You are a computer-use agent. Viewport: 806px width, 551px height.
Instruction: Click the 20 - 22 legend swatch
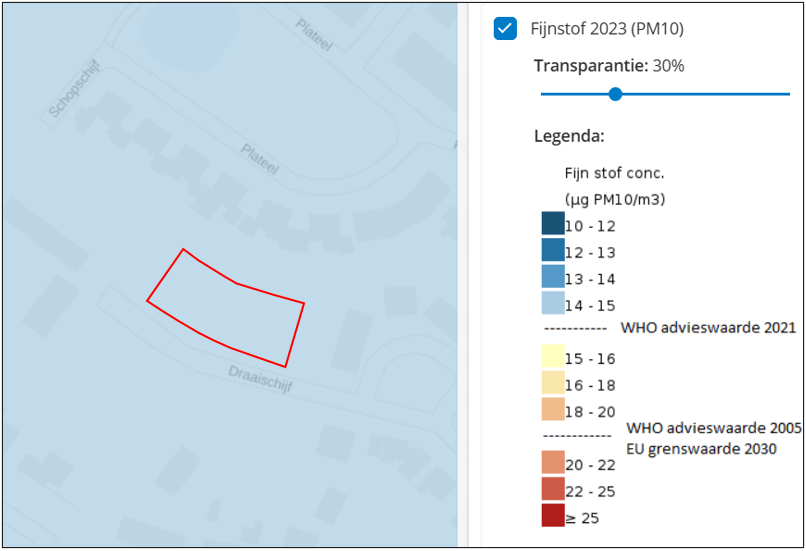pos(553,462)
